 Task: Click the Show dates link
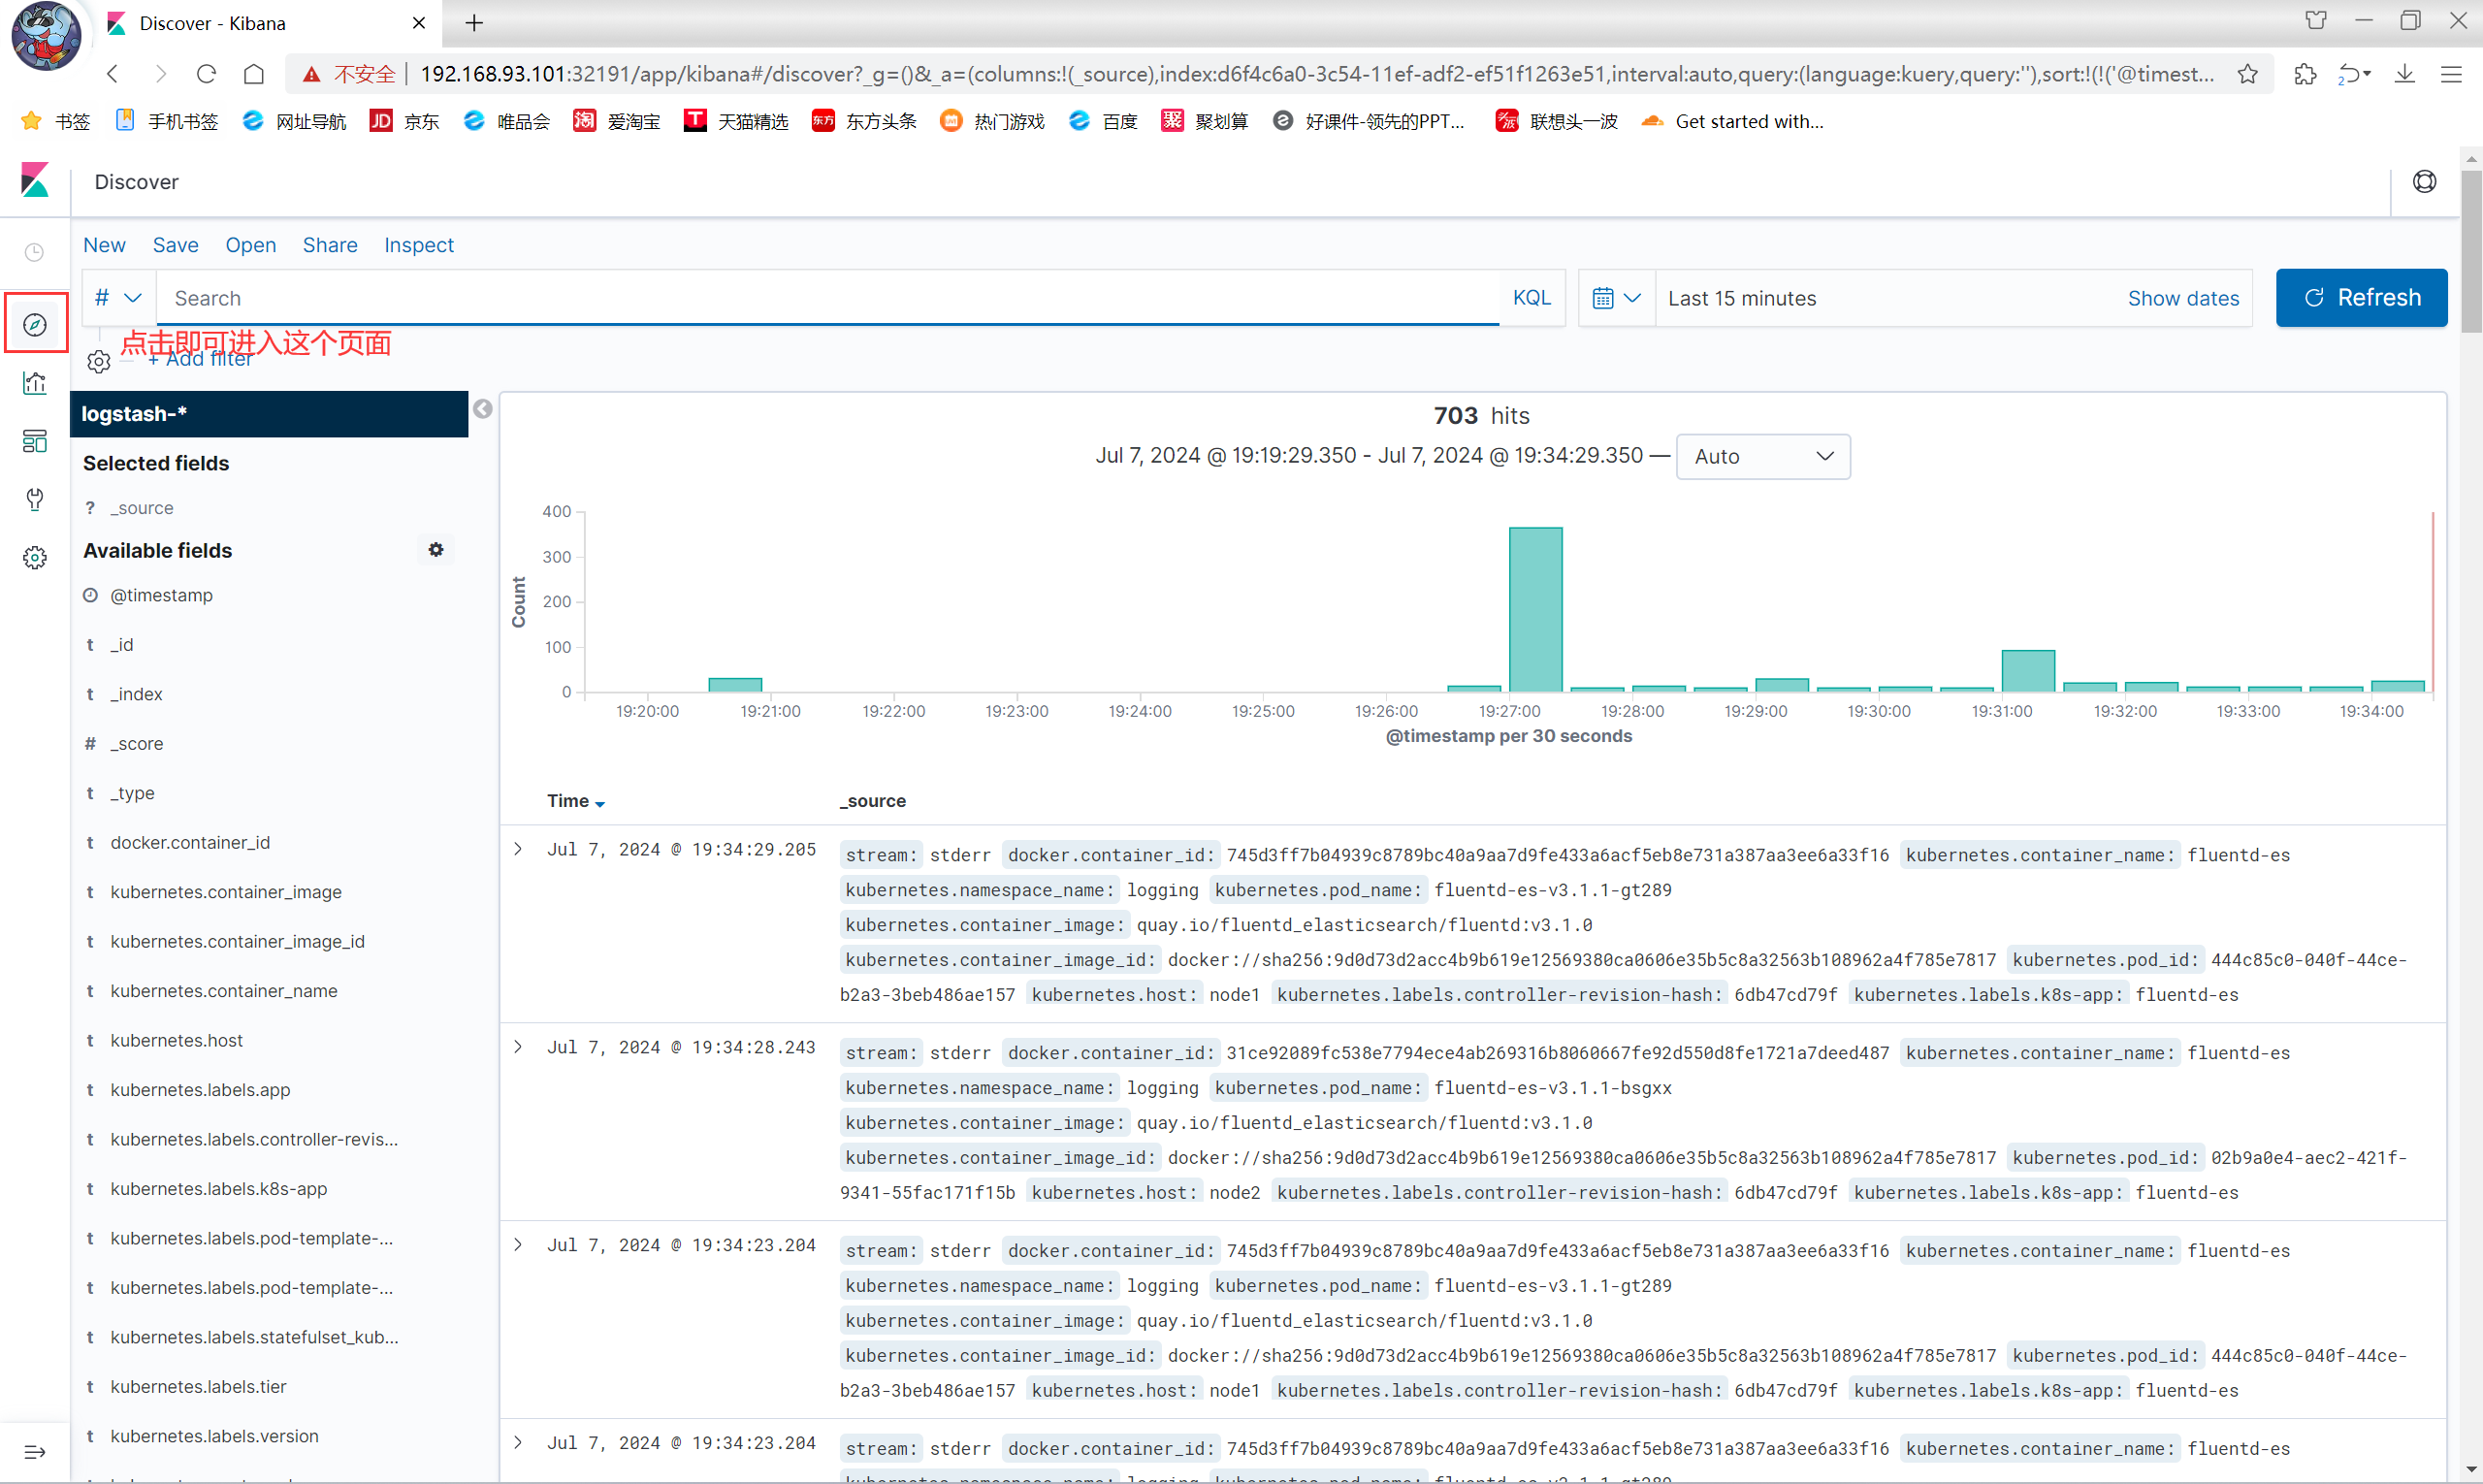tap(2182, 298)
